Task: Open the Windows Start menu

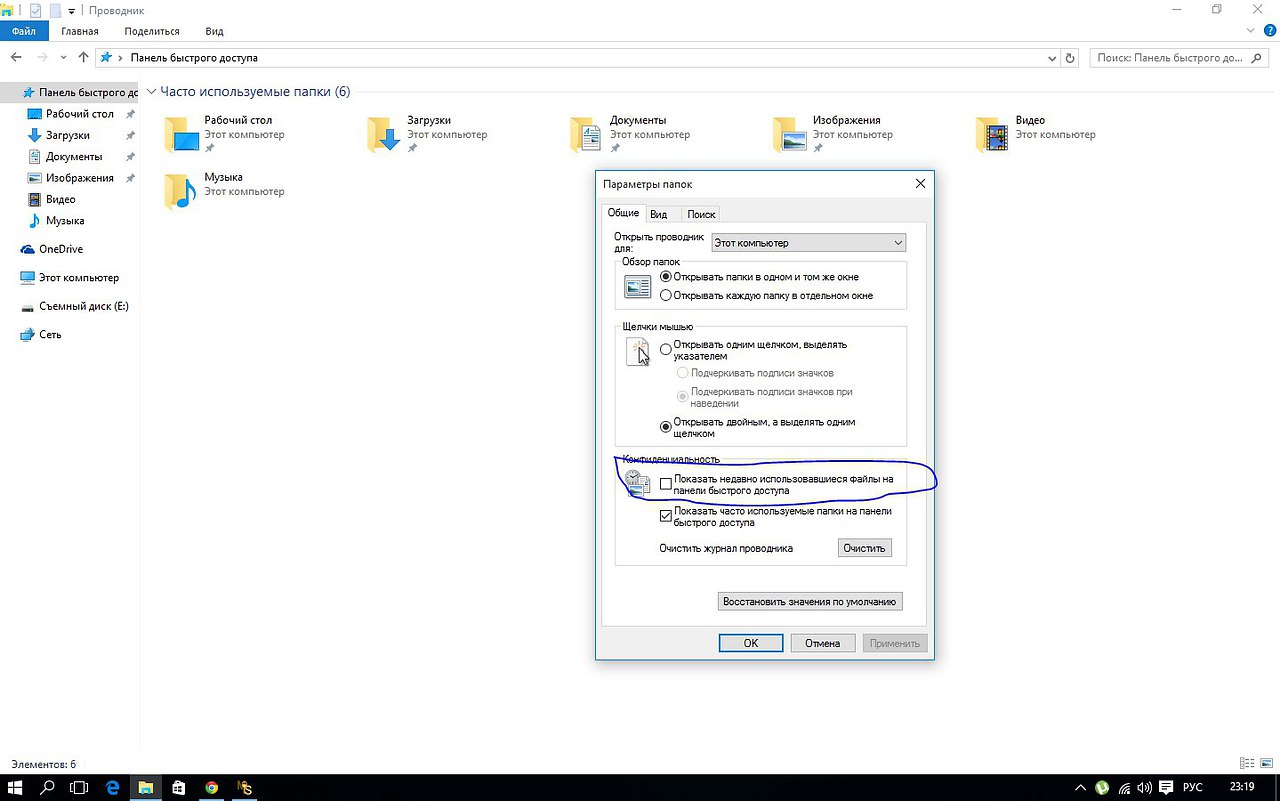Action: coord(16,787)
